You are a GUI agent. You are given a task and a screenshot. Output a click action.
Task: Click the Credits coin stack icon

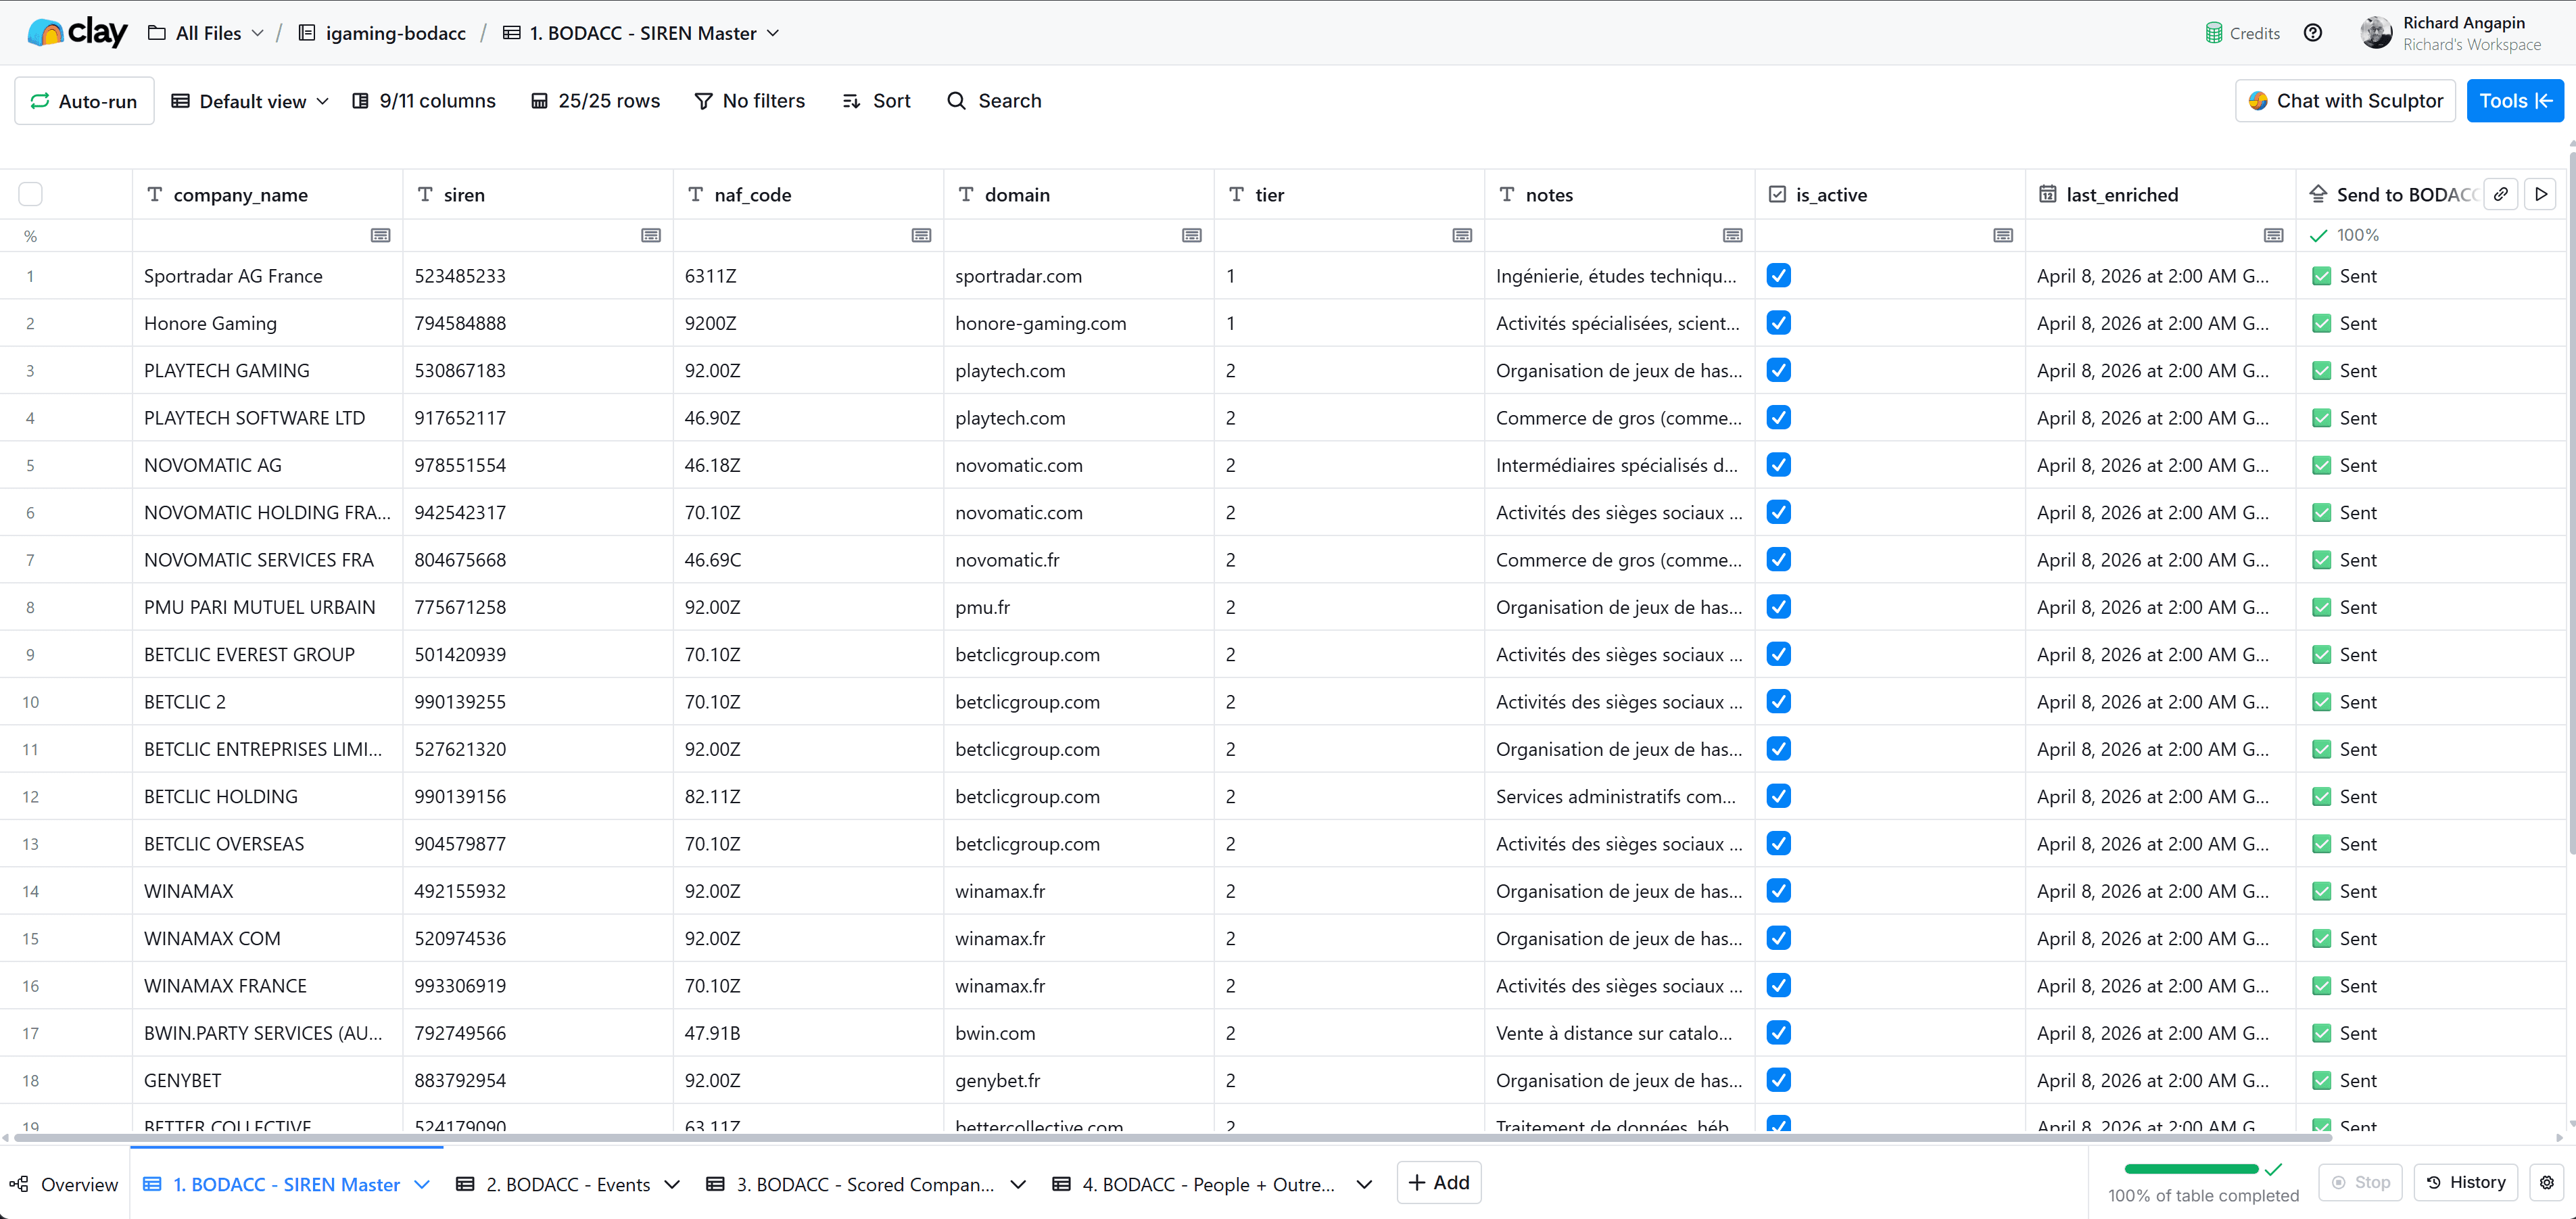(2213, 33)
